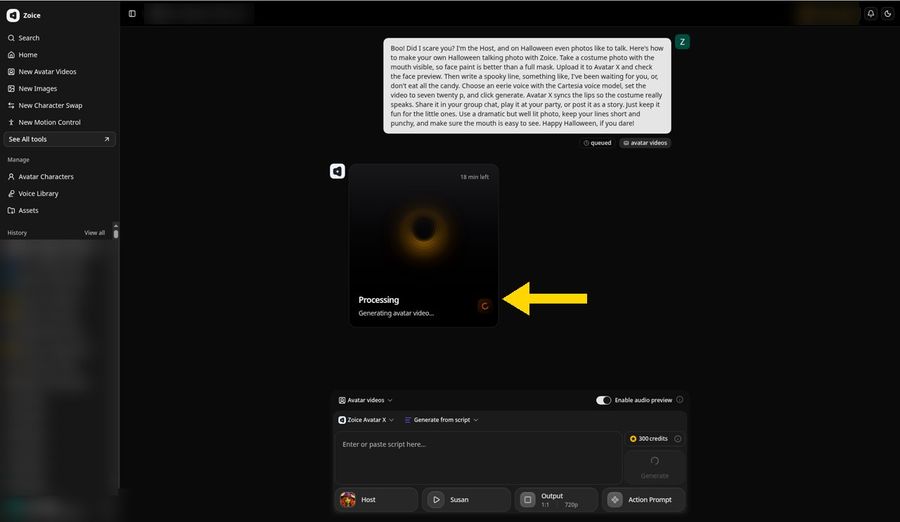Open the Zoice Avatar X model dropdown
Screen dimensions: 900x522
[x=366, y=420]
